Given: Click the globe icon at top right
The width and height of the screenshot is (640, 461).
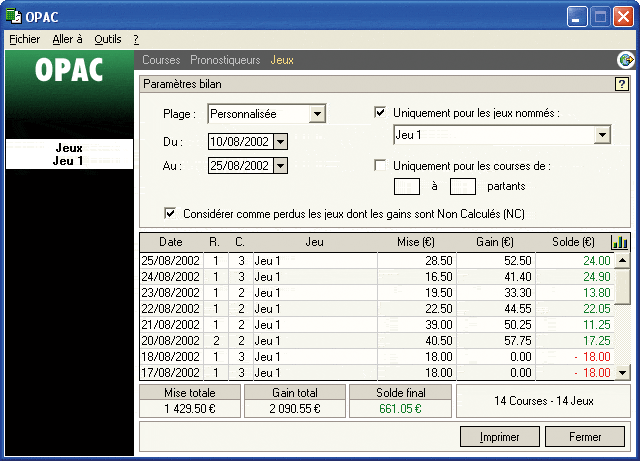Looking at the screenshot, I should [626, 61].
